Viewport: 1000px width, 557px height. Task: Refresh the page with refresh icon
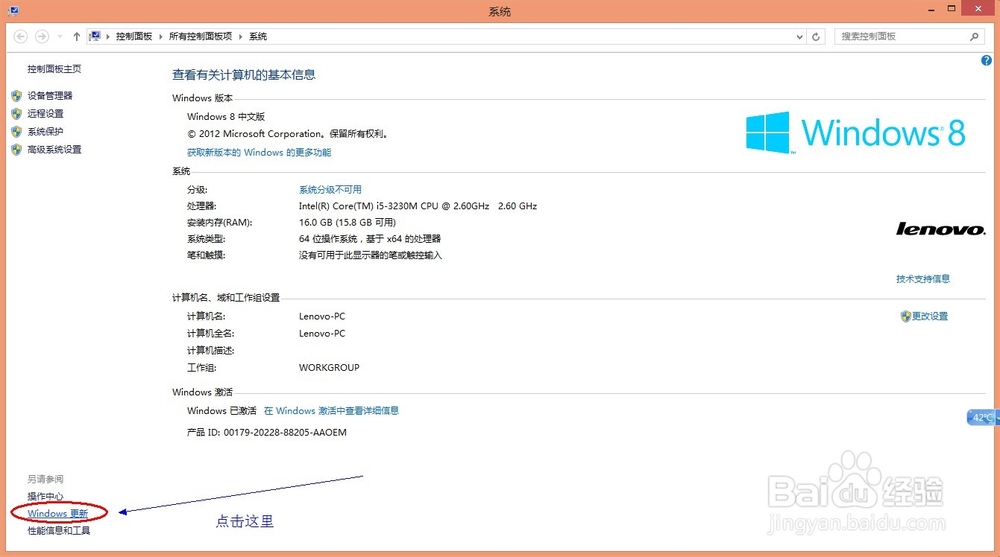pyautogui.click(x=816, y=36)
